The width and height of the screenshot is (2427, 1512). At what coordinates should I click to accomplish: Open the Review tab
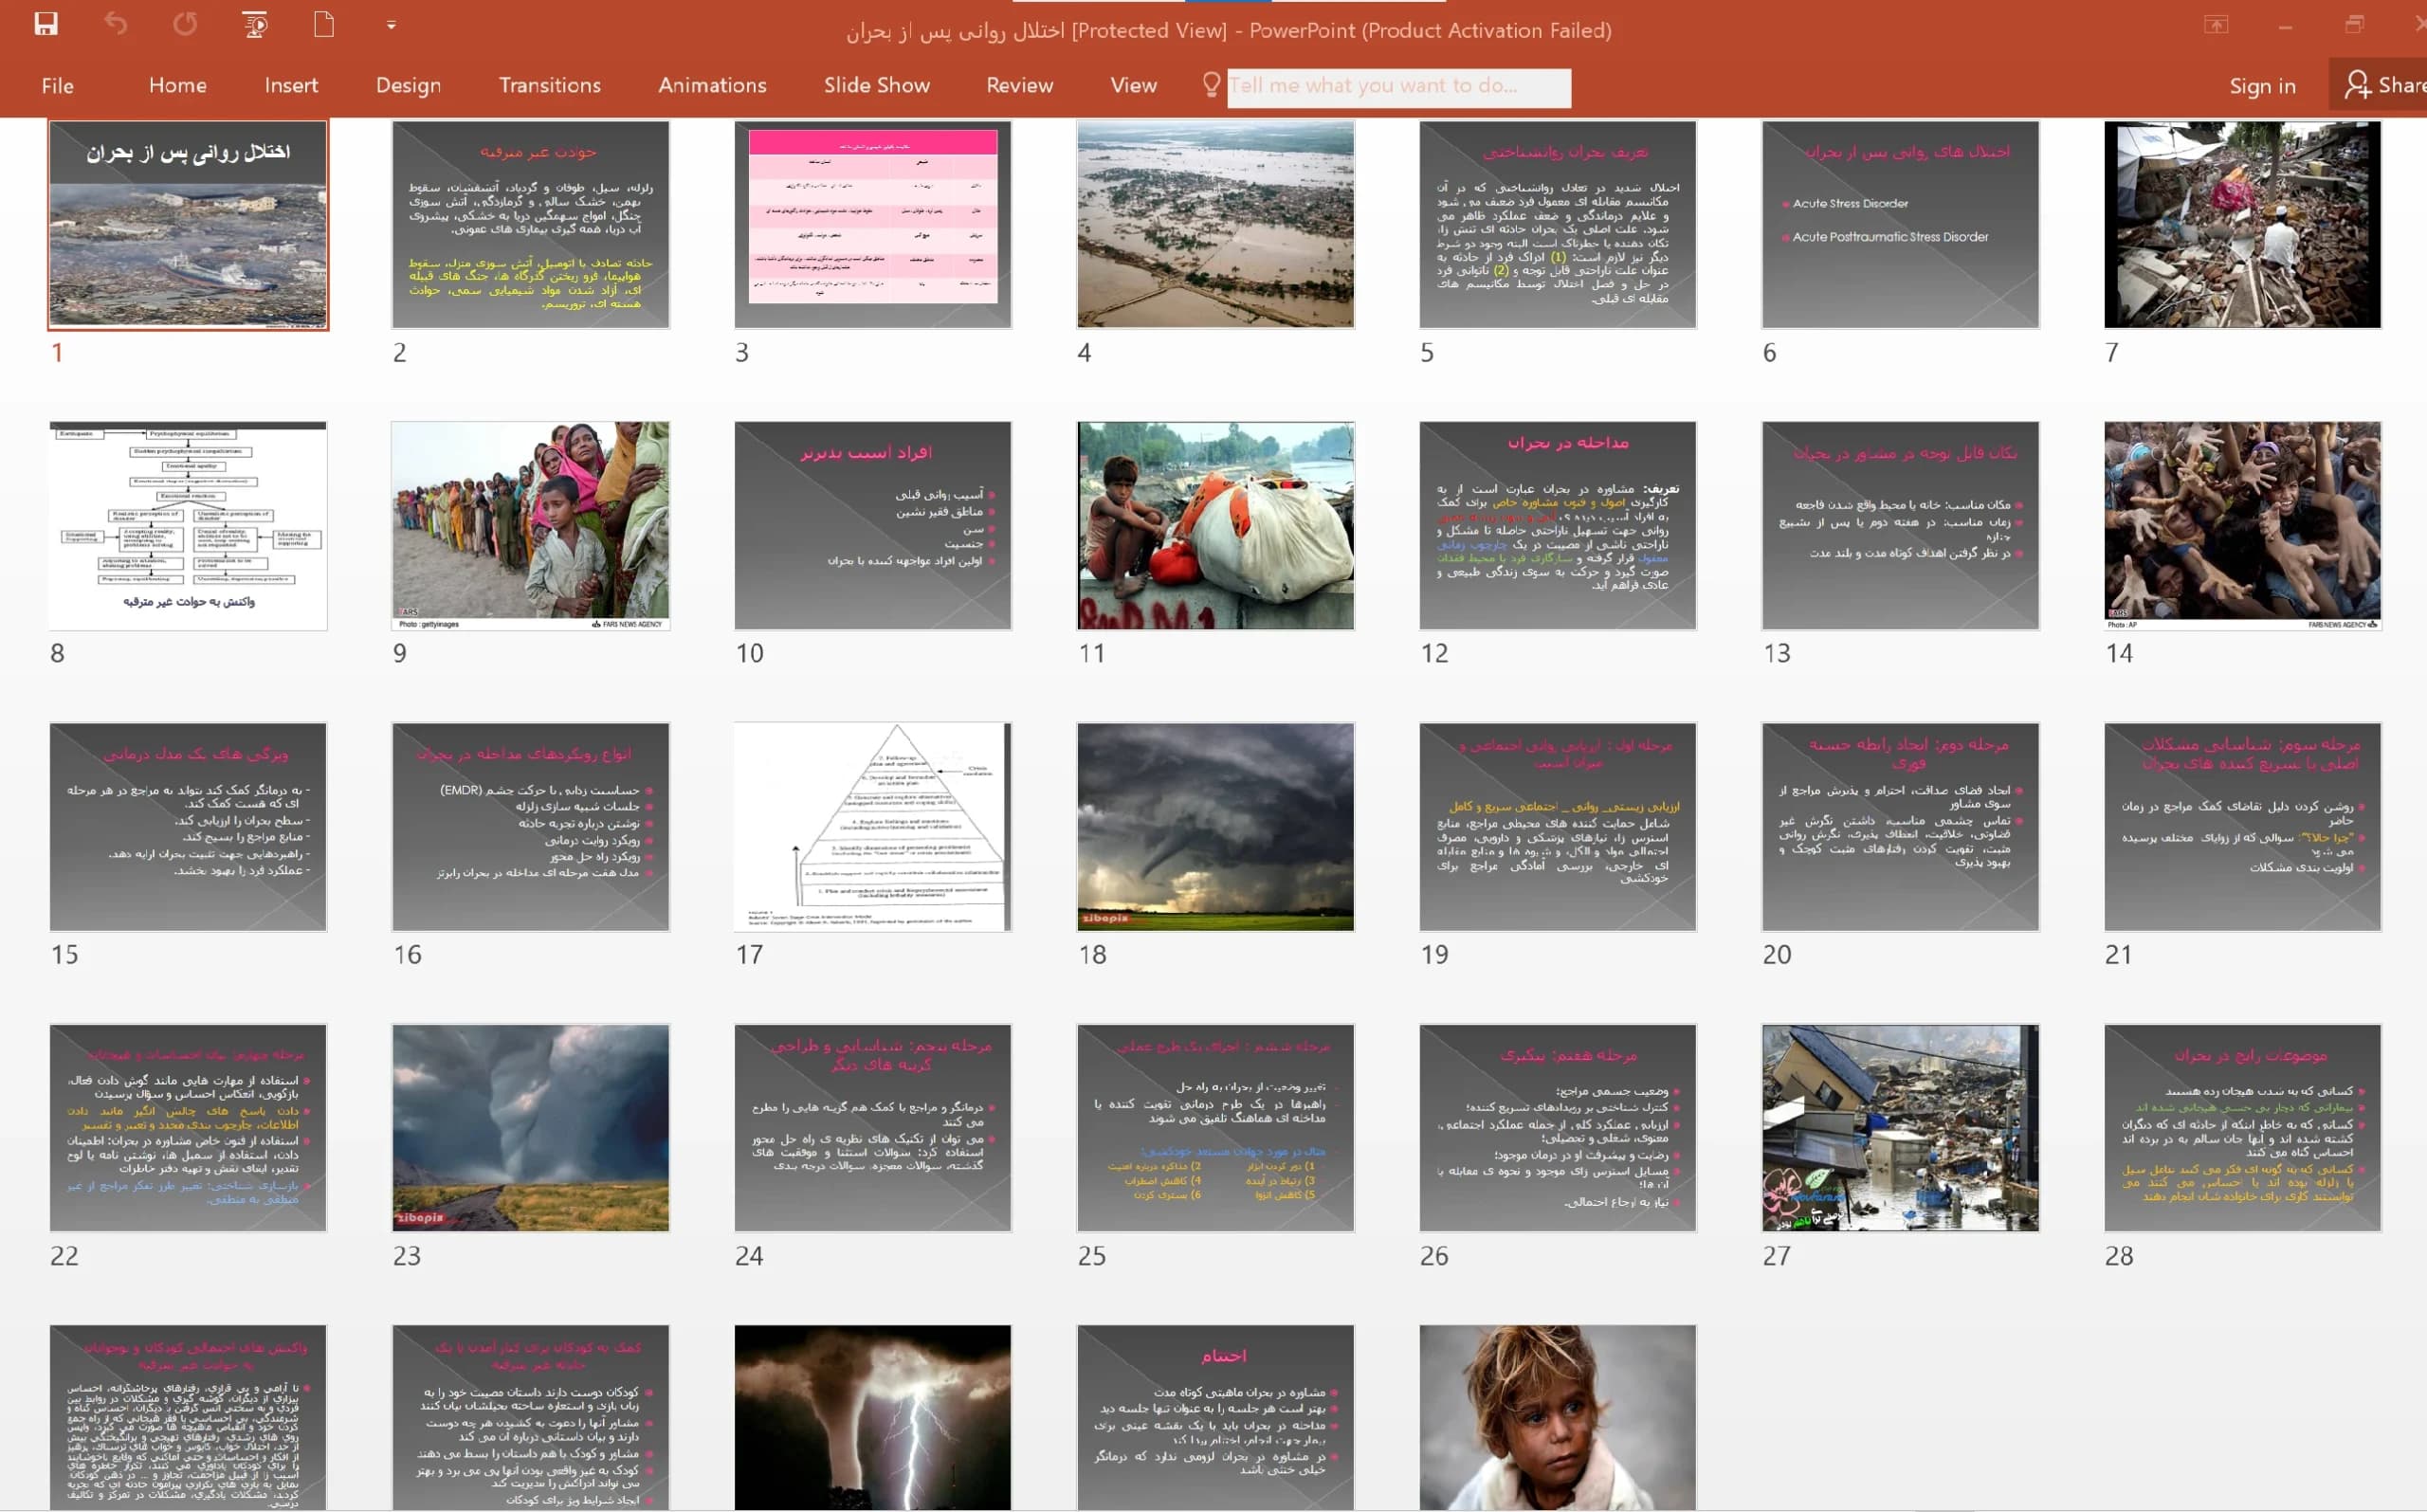tap(1019, 86)
